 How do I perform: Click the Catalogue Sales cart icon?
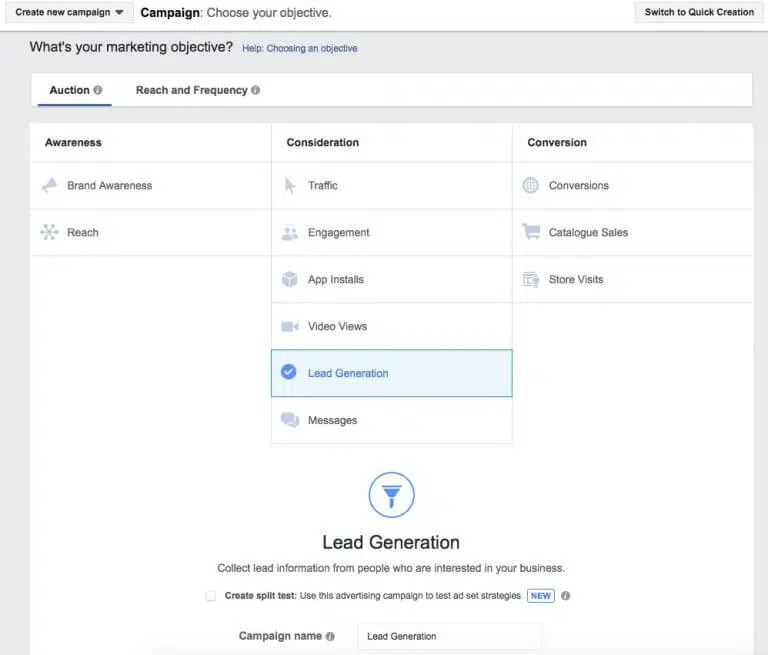click(x=531, y=233)
